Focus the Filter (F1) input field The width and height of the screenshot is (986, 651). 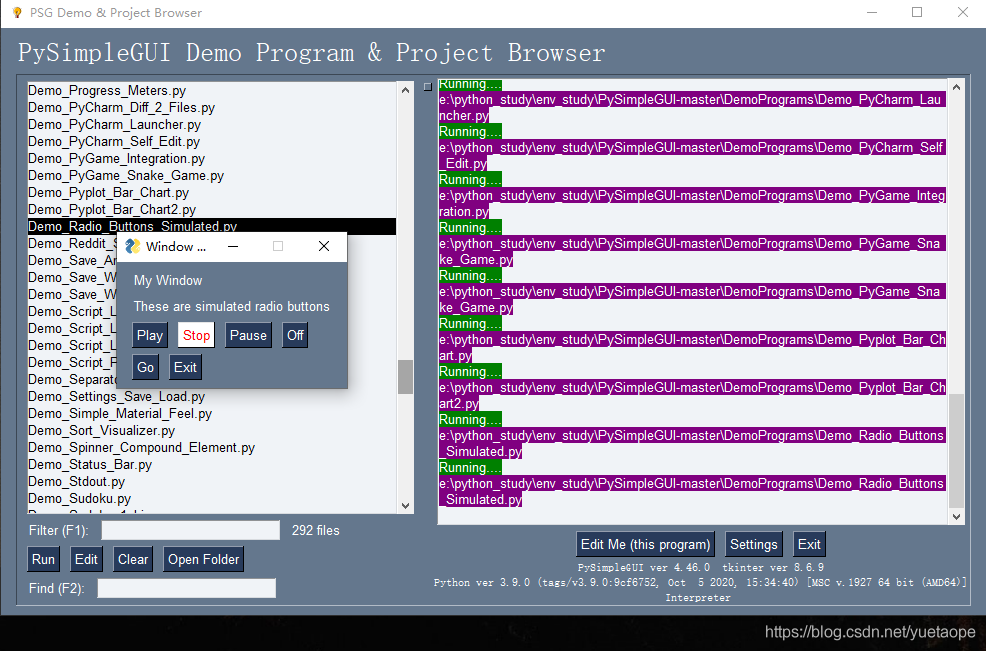coord(191,530)
